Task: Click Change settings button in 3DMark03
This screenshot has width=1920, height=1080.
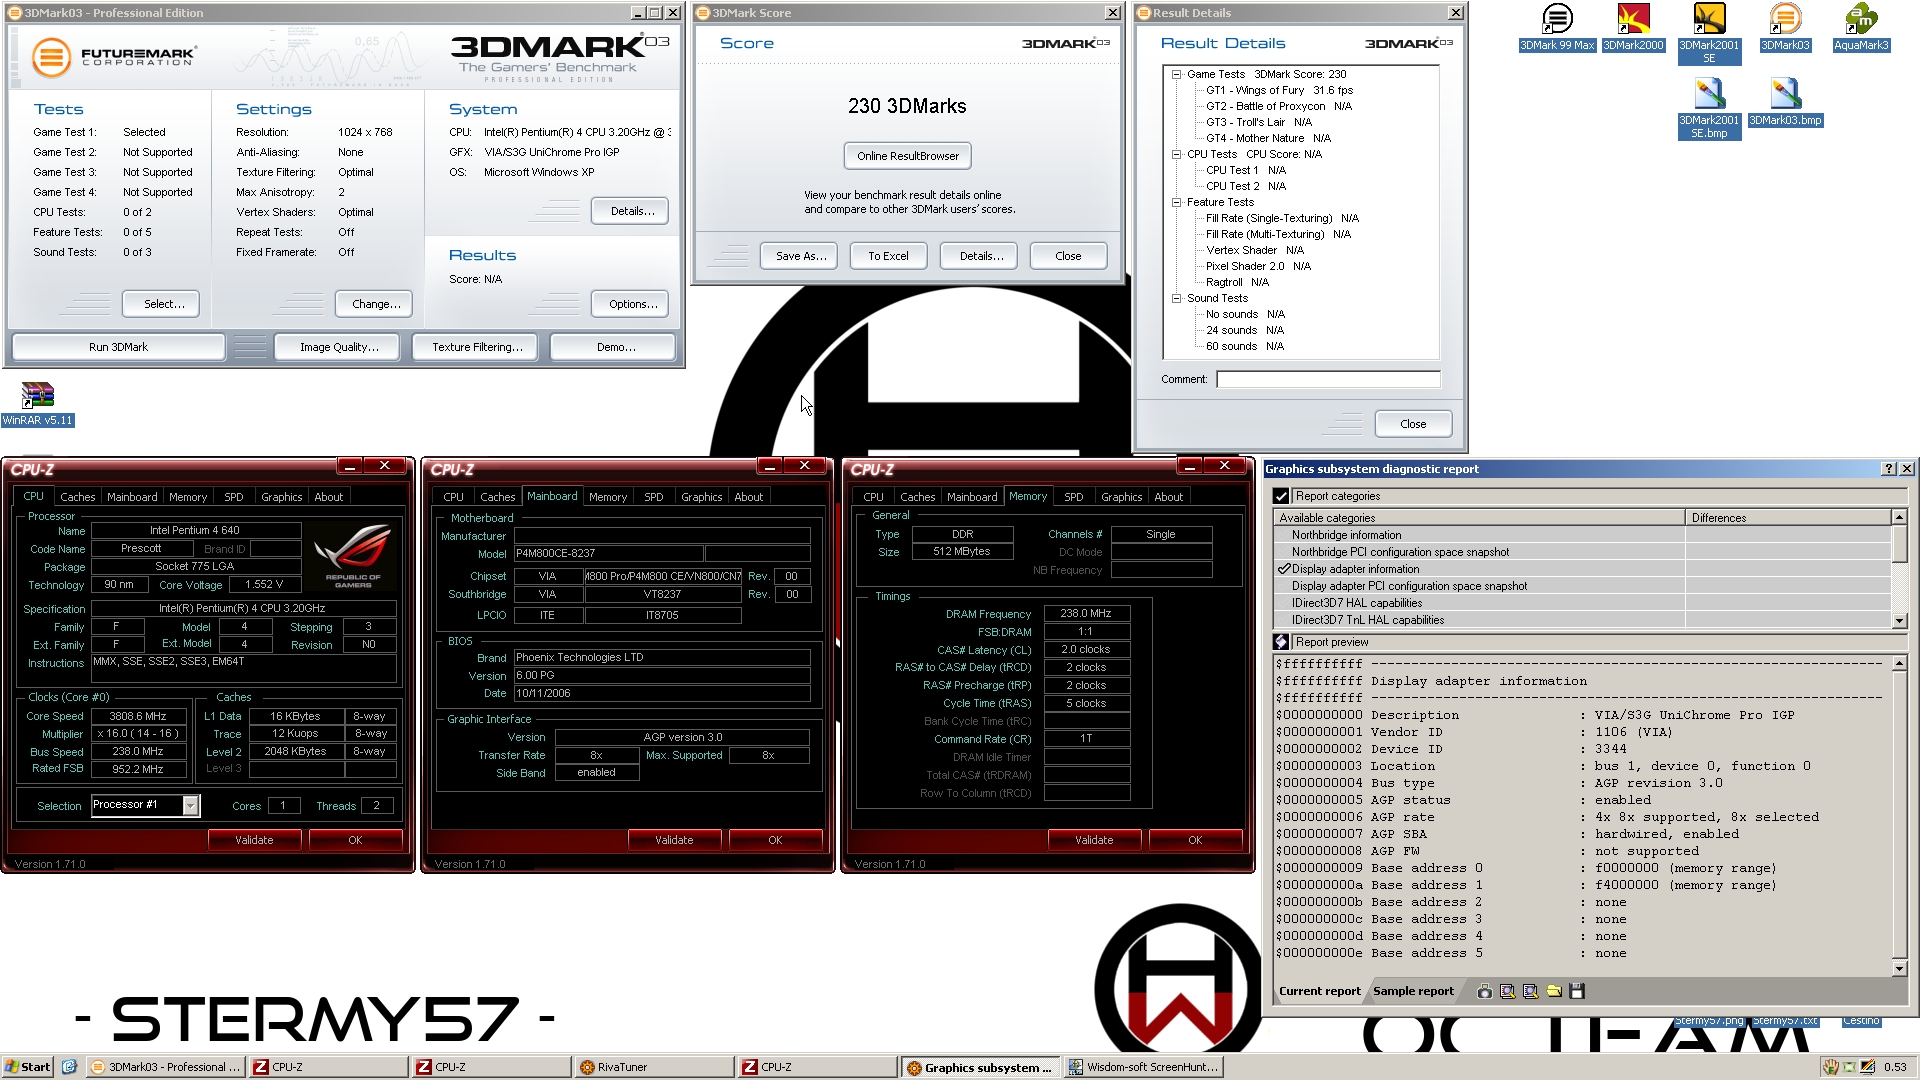Action: pos(376,304)
